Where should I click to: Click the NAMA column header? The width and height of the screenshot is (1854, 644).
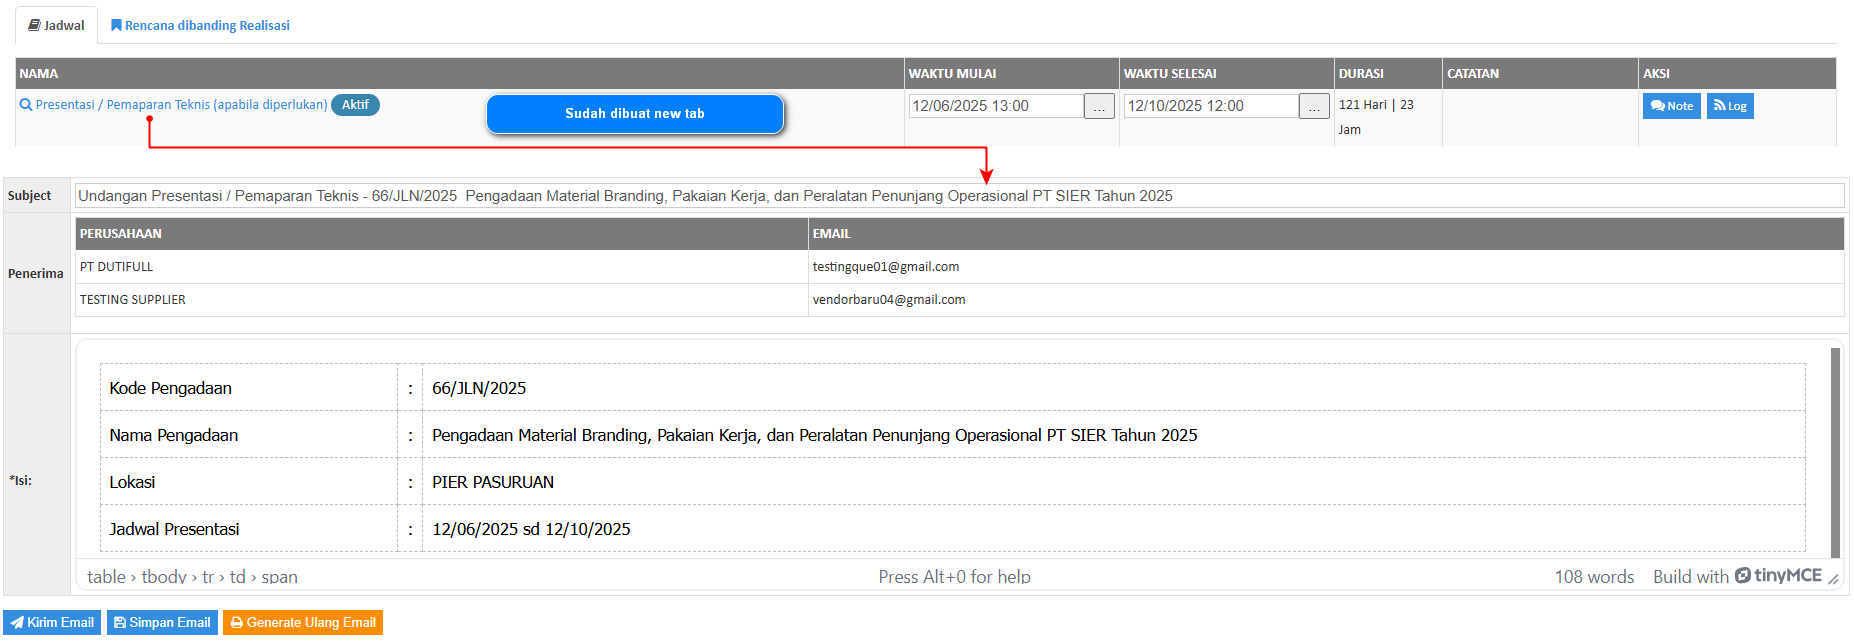(459, 74)
